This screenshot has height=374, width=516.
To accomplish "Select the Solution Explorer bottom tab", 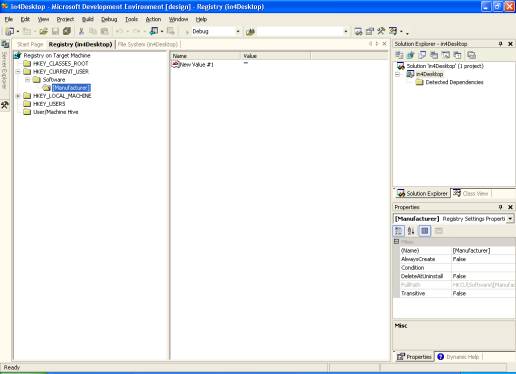I will [x=423, y=193].
